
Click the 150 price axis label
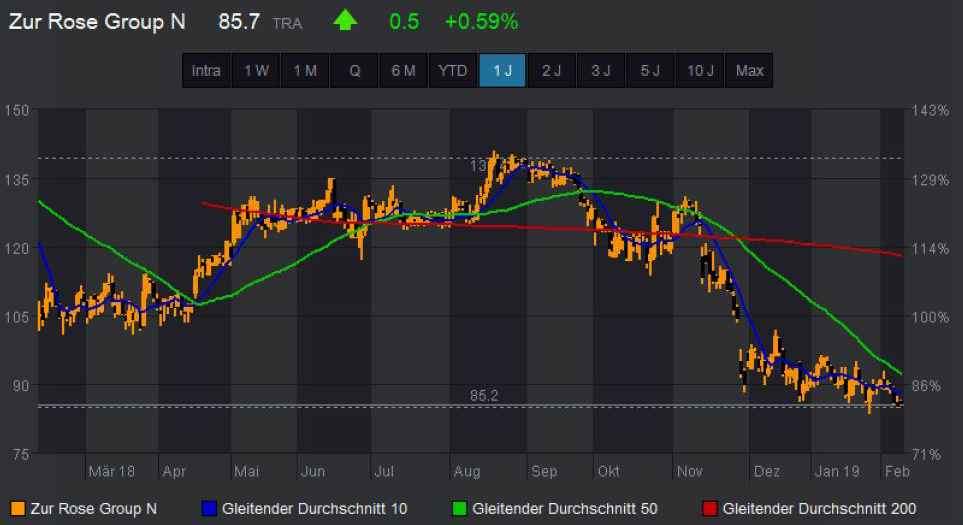17,111
